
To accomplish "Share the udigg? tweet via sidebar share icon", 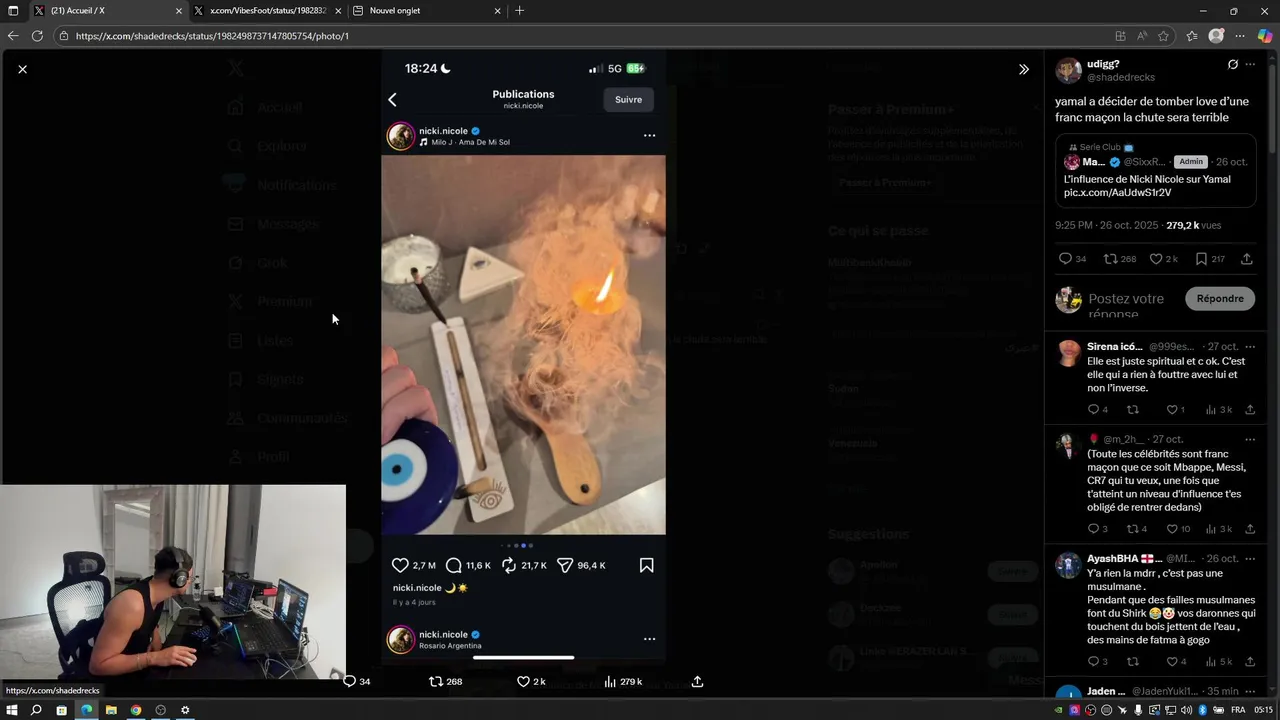I will [x=1246, y=259].
